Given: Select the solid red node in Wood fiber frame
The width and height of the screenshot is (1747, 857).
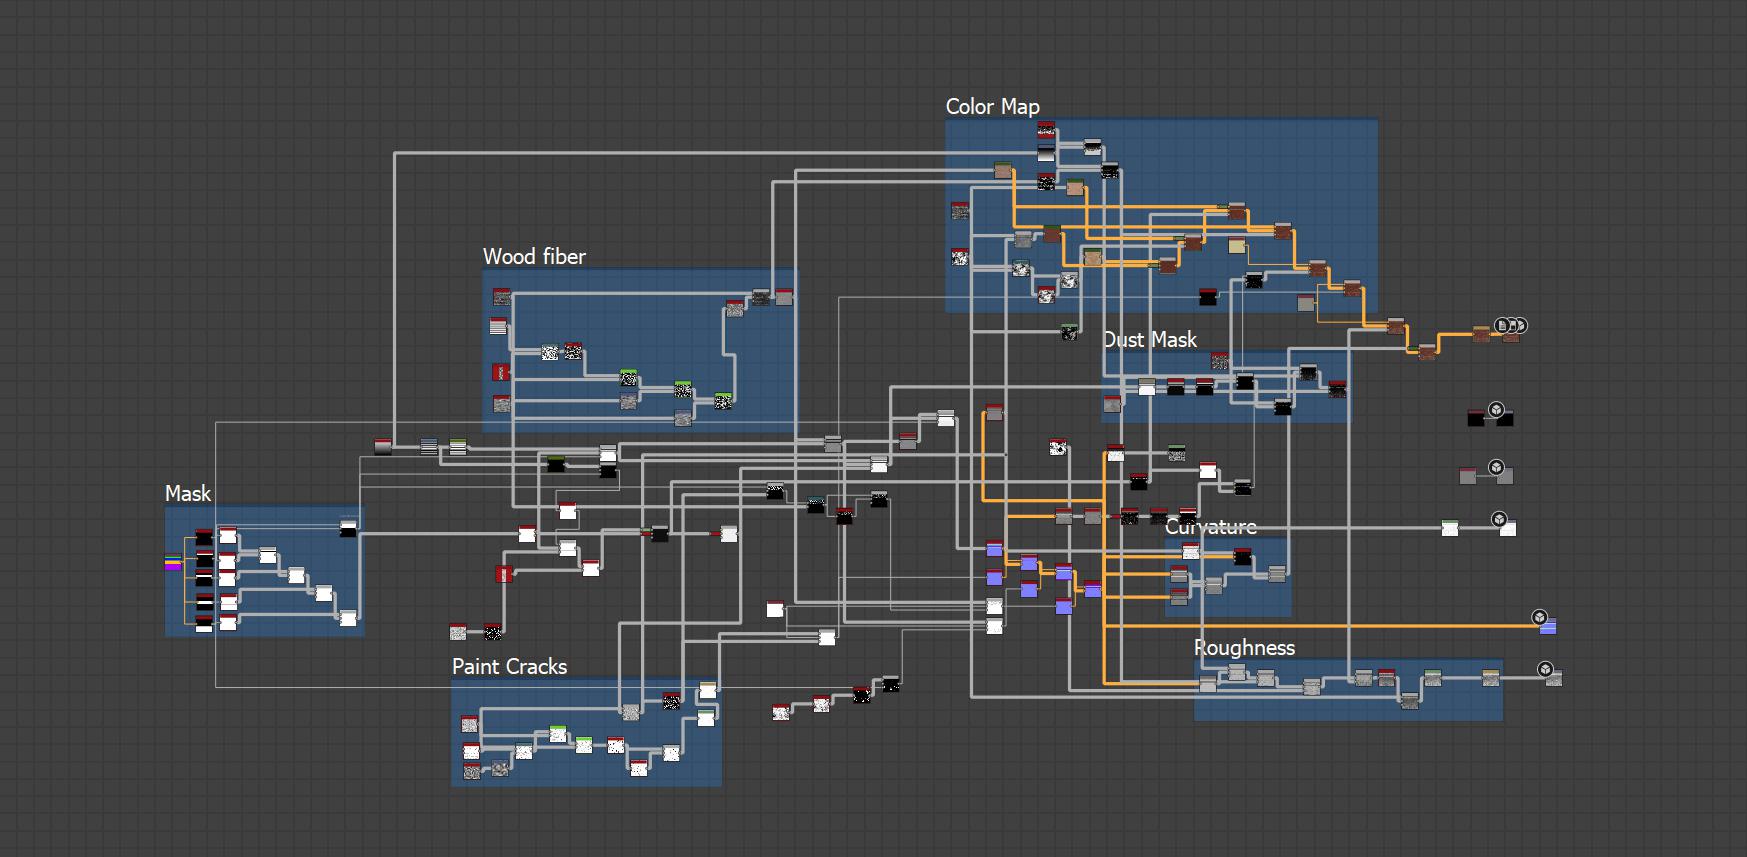Looking at the screenshot, I should coord(502,373).
